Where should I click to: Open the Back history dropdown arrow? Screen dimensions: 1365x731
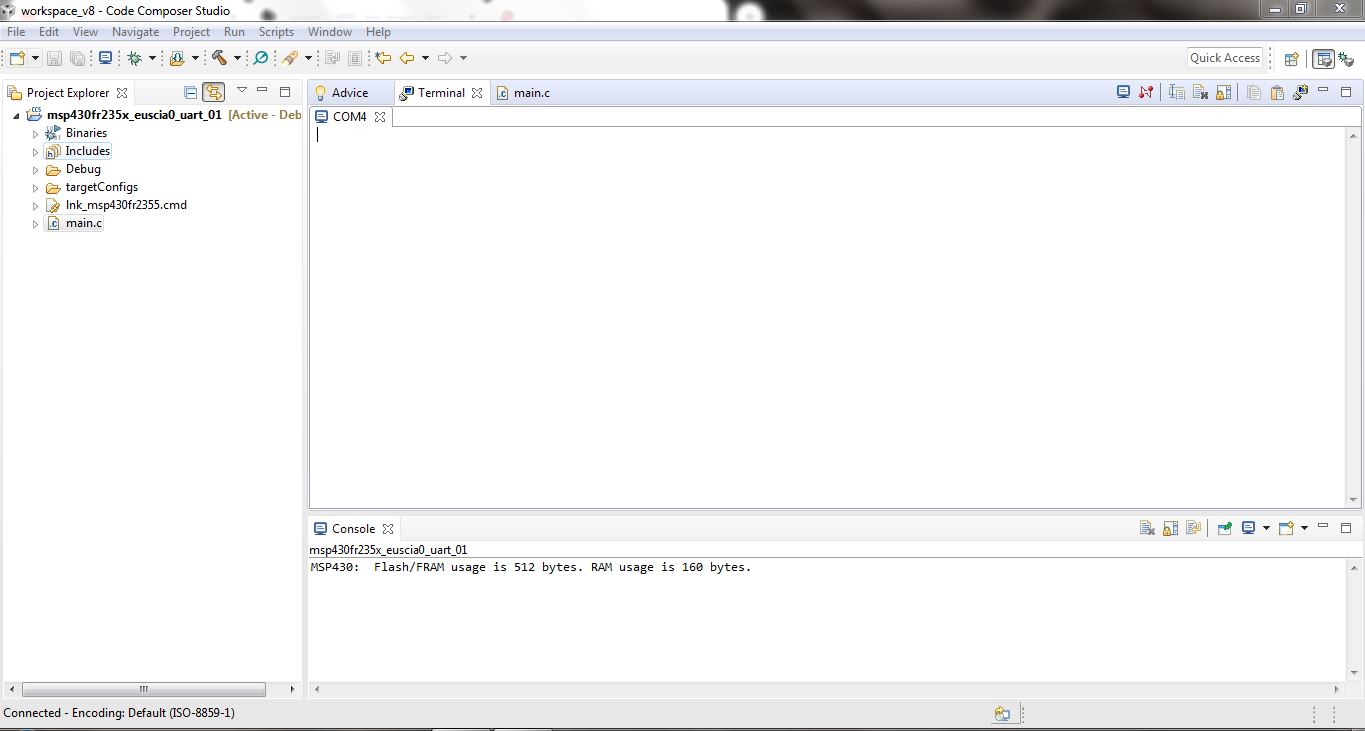425,58
